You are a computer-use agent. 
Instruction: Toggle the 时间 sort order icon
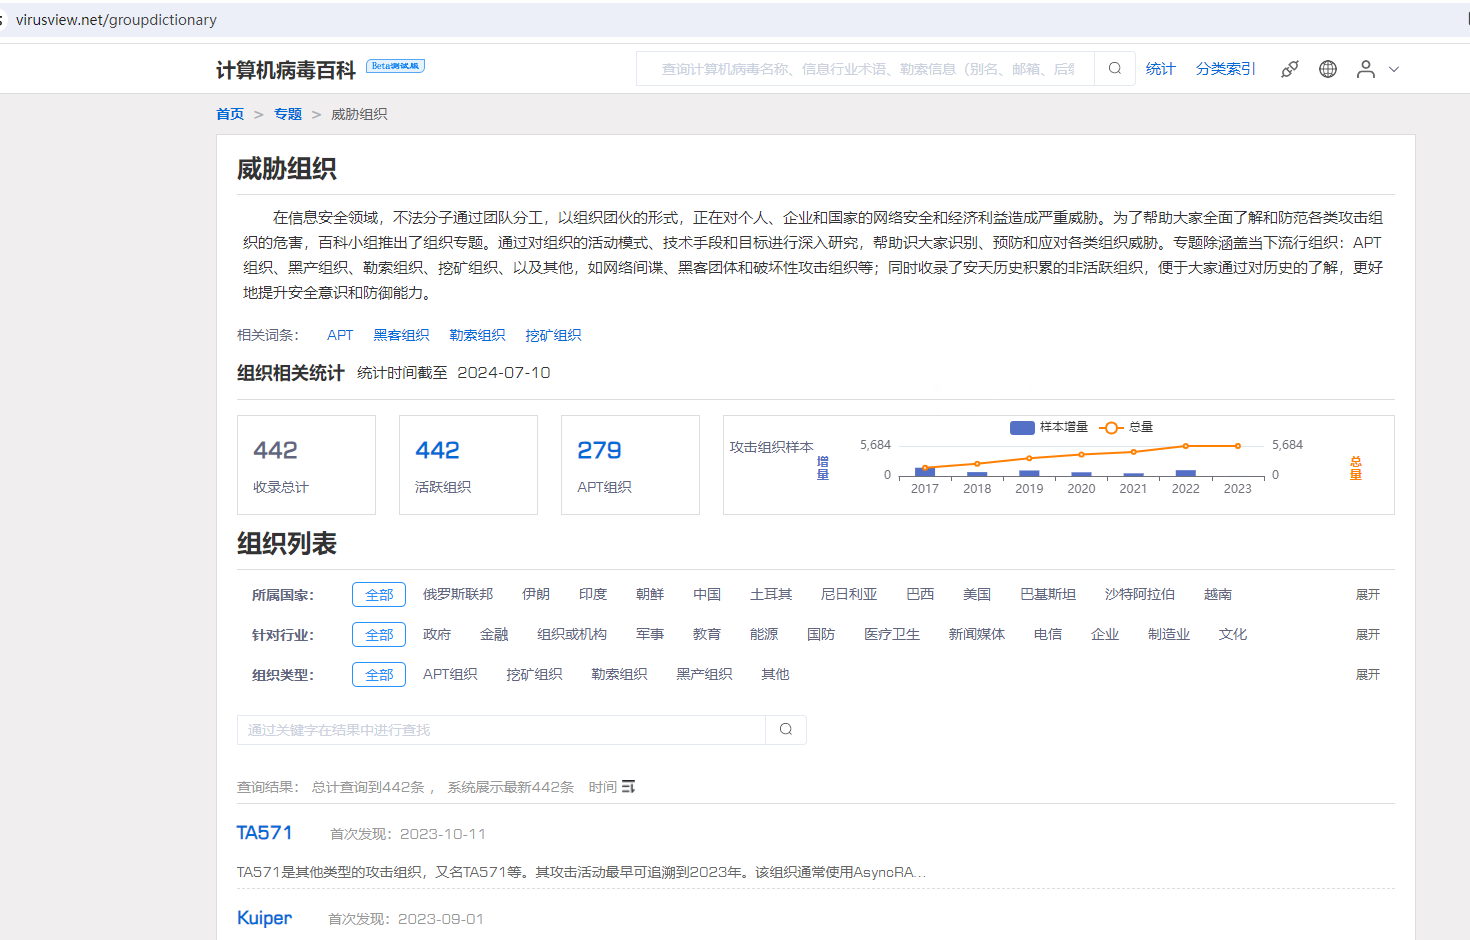pos(628,787)
